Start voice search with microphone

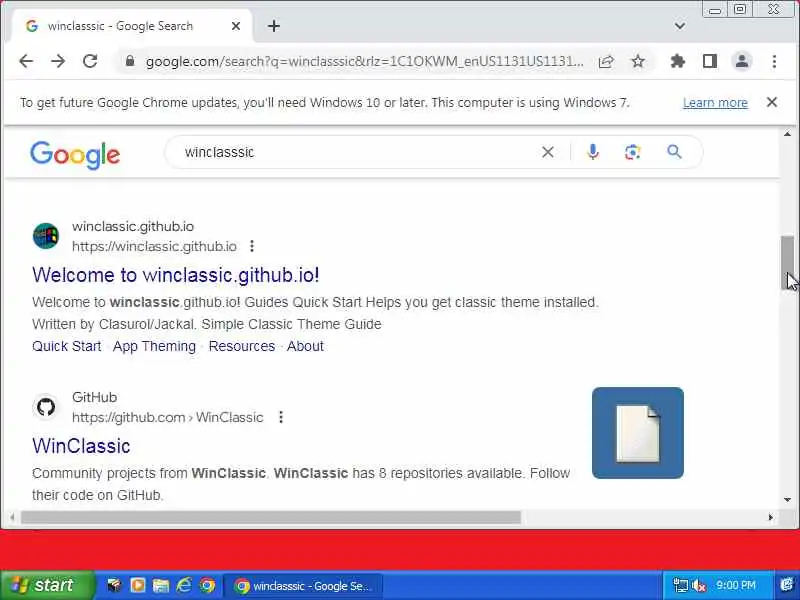592,152
